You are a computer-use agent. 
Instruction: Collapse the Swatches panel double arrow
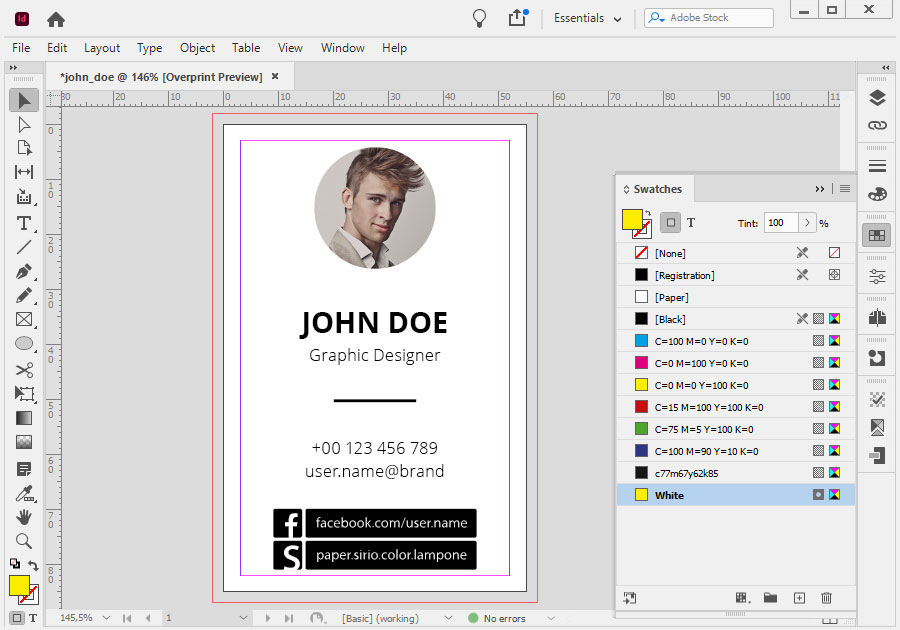coord(820,189)
